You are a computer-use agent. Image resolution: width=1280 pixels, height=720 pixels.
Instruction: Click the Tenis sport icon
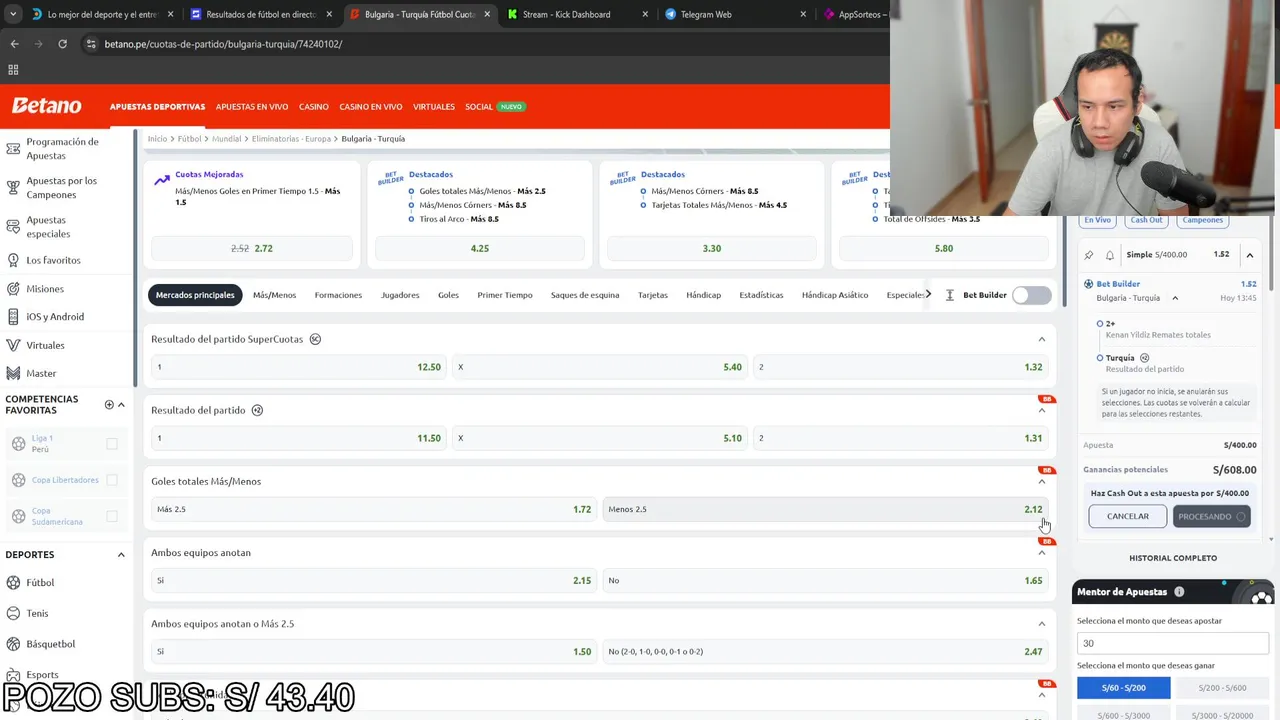click(x=13, y=613)
